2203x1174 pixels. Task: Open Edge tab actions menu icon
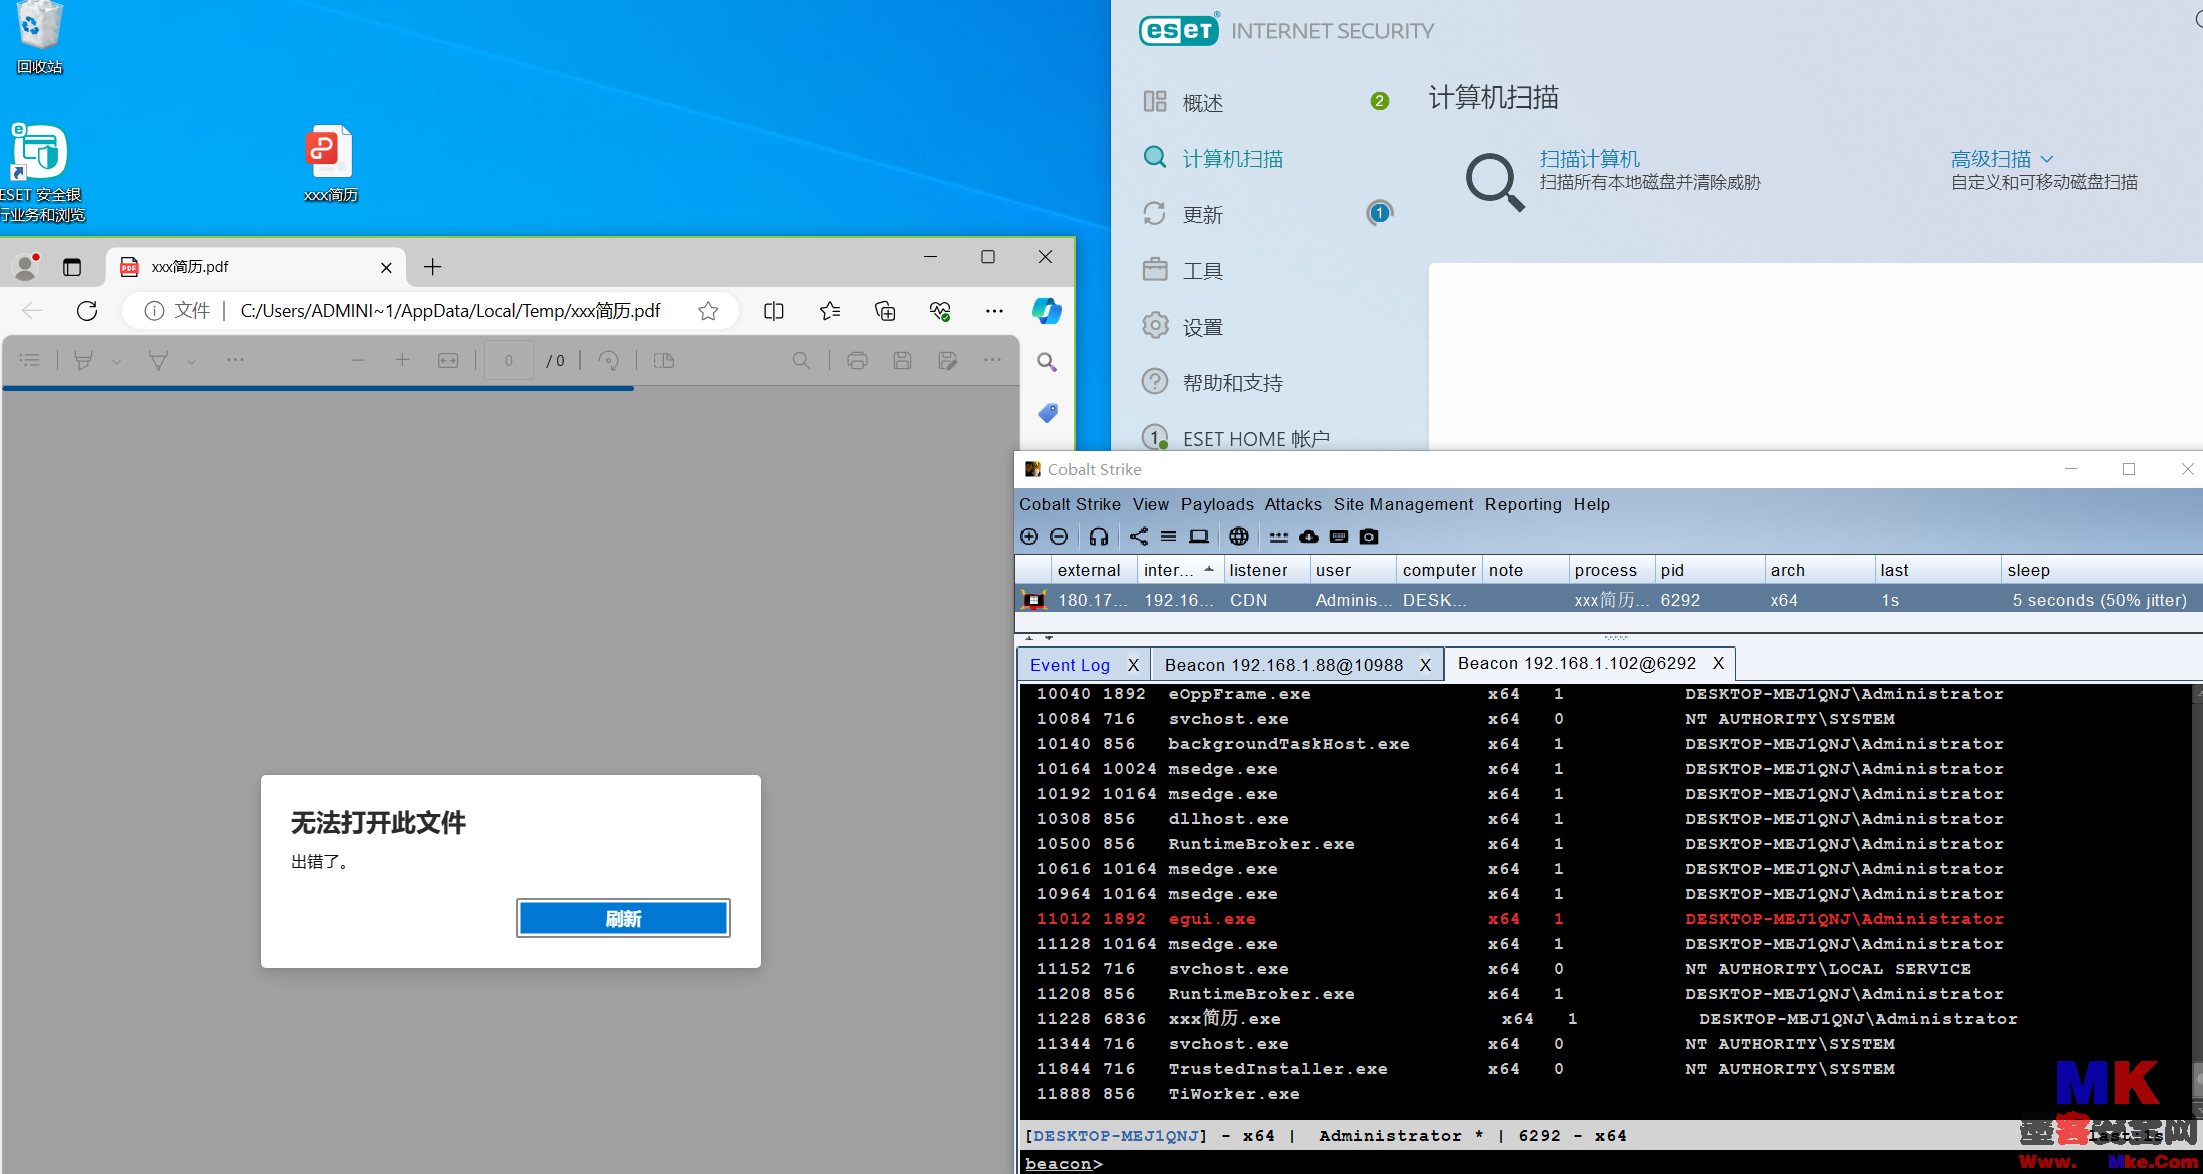tap(72, 267)
